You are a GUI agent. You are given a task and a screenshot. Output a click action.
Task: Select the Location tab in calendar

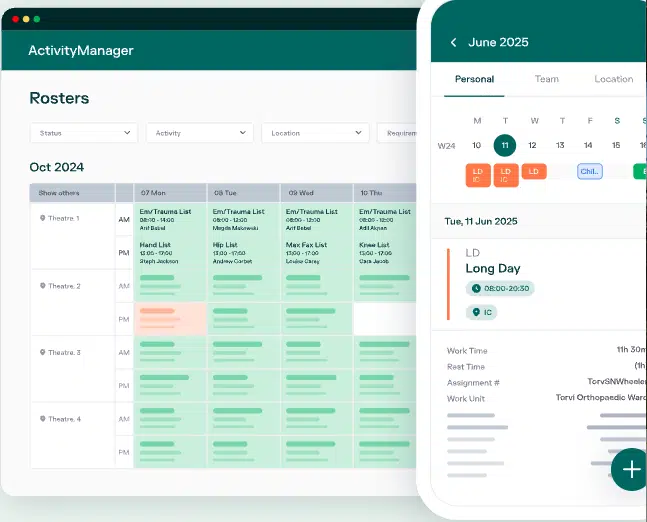coord(613,79)
